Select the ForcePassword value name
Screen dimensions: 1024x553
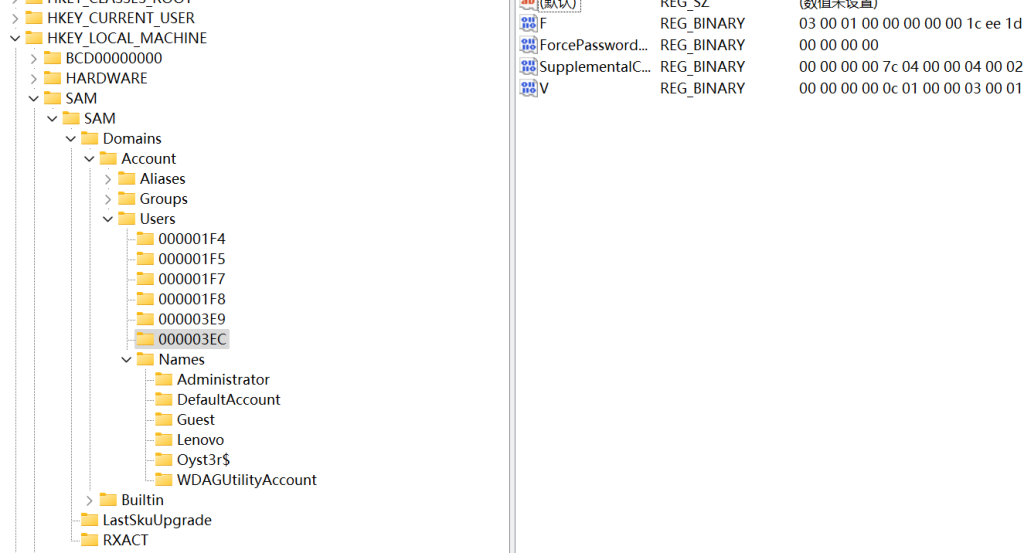tap(593, 45)
